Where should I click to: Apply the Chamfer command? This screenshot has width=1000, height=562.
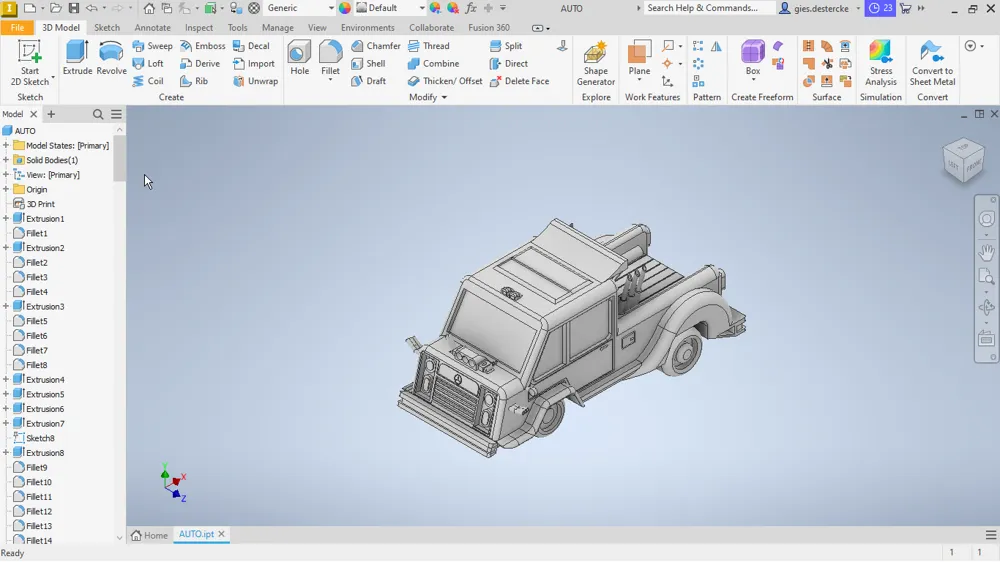click(376, 46)
